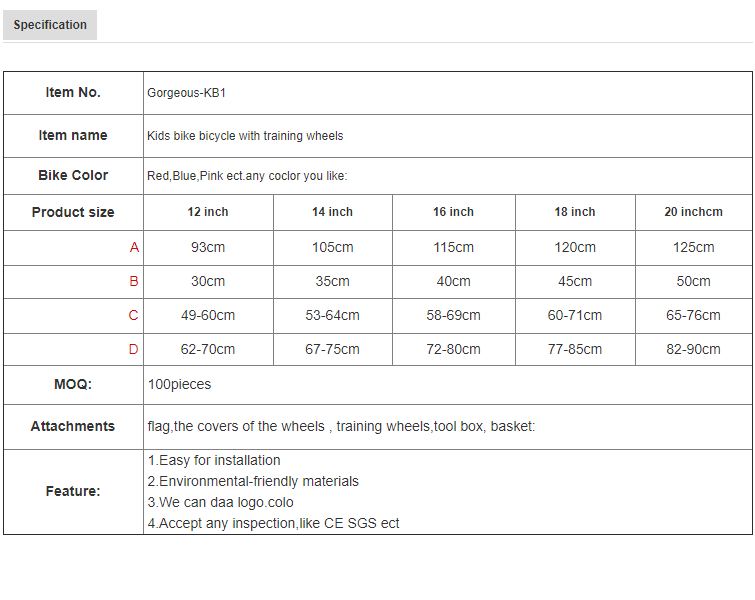Click the 18 inch column header

pos(575,212)
